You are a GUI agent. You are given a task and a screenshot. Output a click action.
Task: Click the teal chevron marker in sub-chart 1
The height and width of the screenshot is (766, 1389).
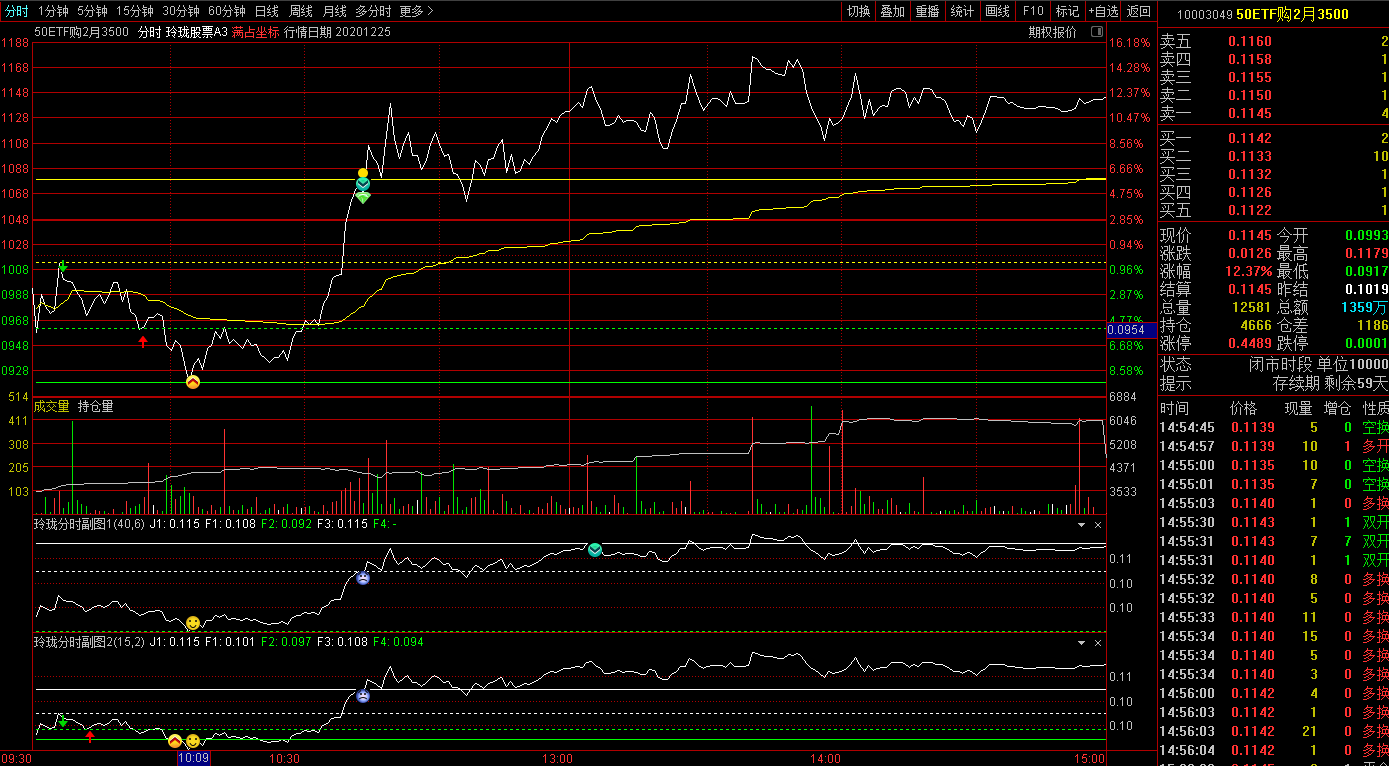595,550
